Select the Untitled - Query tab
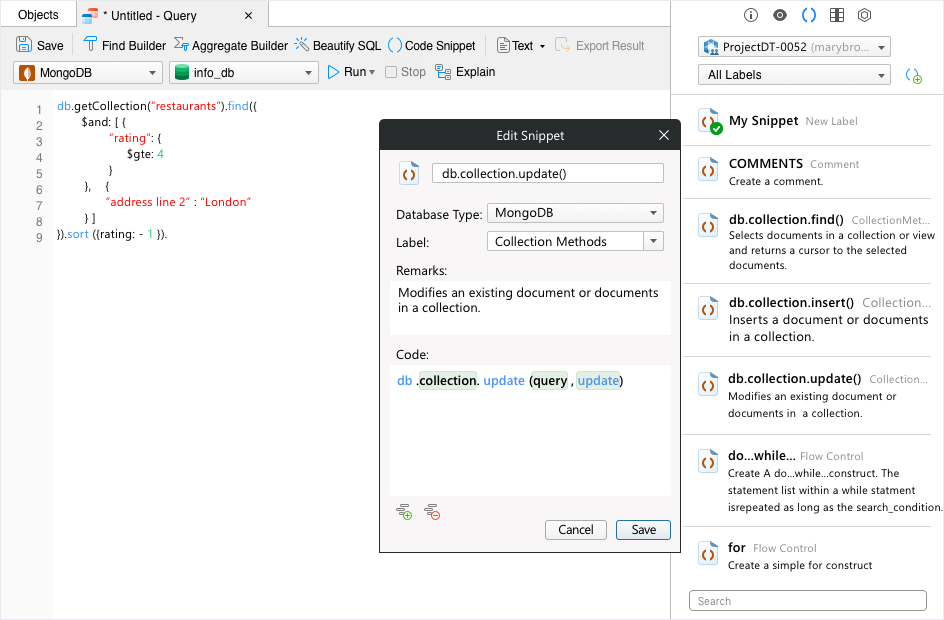The width and height of the screenshot is (944, 620). [x=172, y=16]
